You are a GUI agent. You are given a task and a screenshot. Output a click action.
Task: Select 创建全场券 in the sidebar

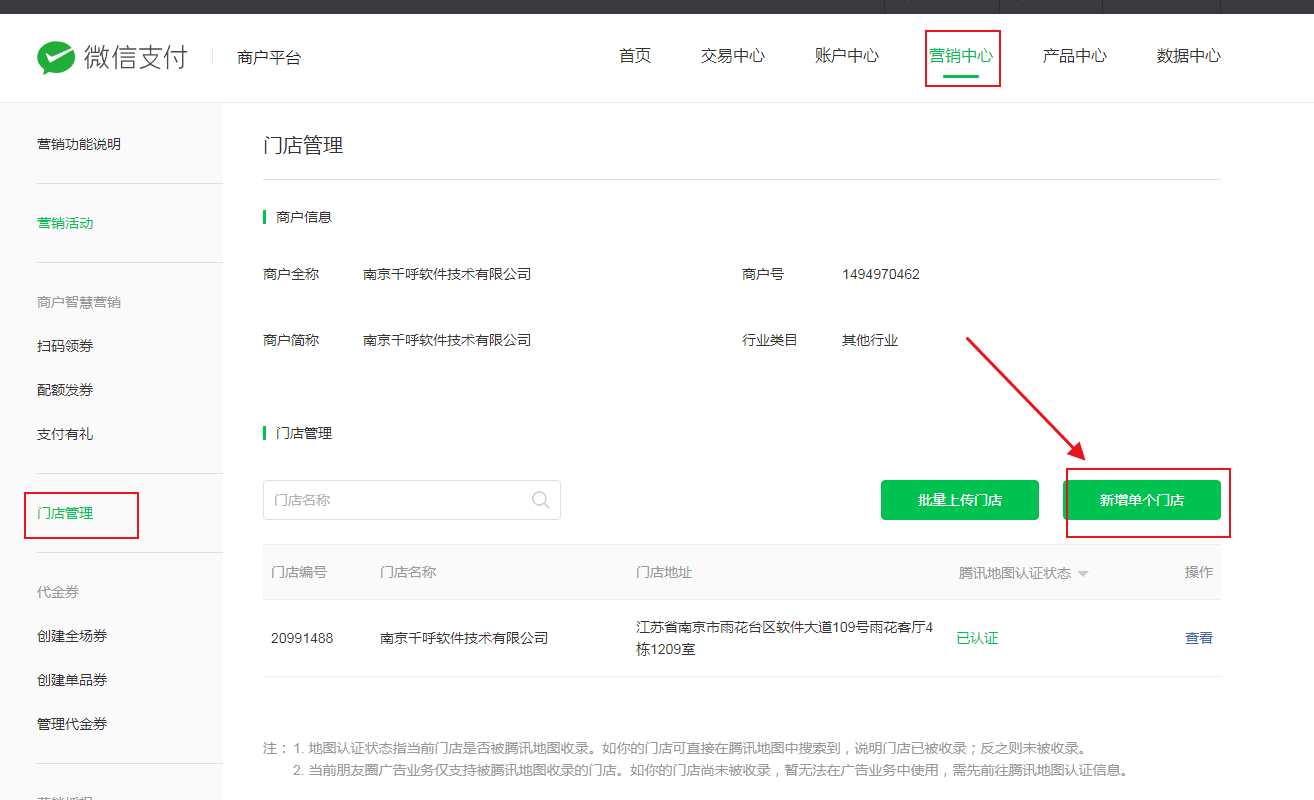click(72, 636)
